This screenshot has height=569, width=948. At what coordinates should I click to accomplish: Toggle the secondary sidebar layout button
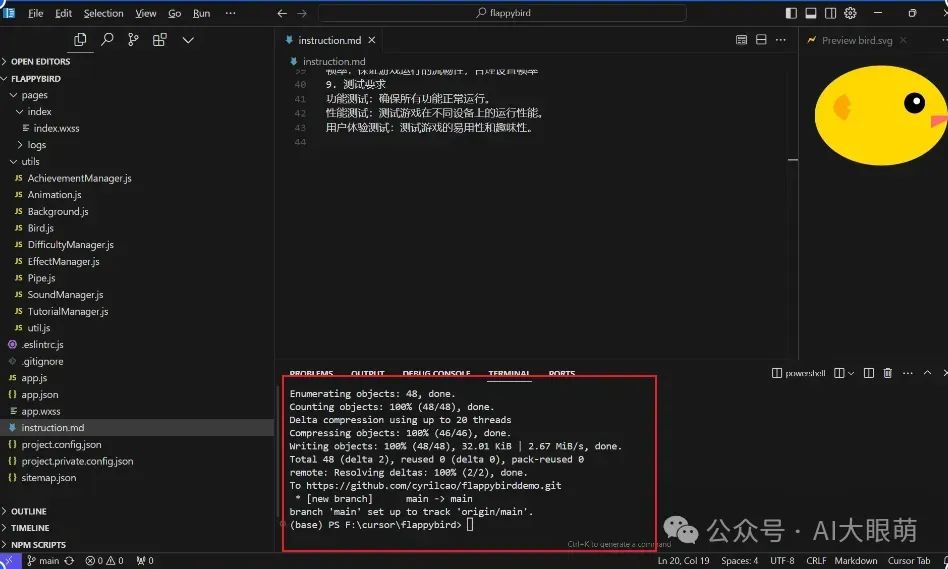tap(831, 13)
